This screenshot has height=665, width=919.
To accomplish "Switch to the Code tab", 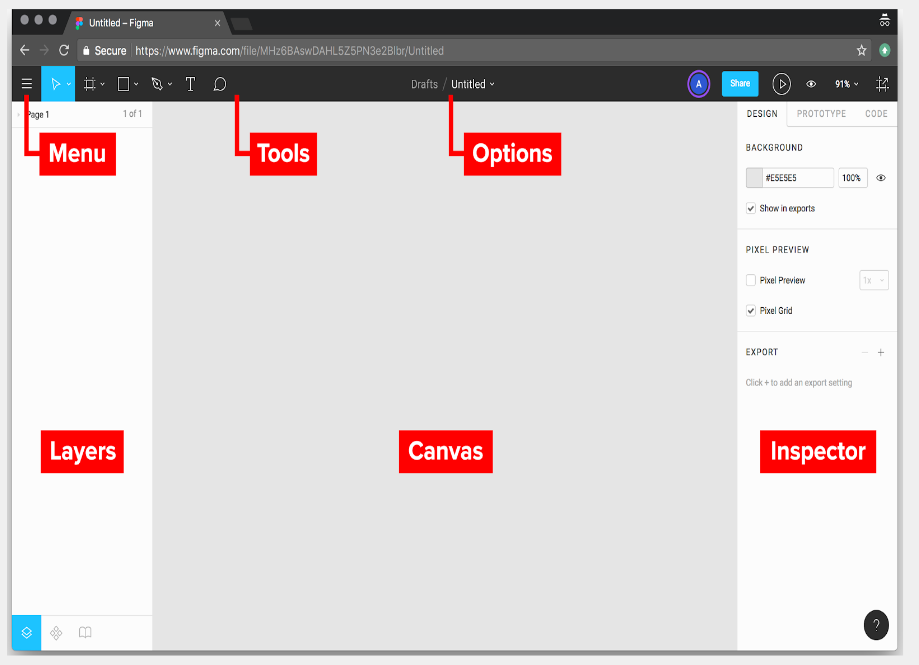I will [x=876, y=113].
